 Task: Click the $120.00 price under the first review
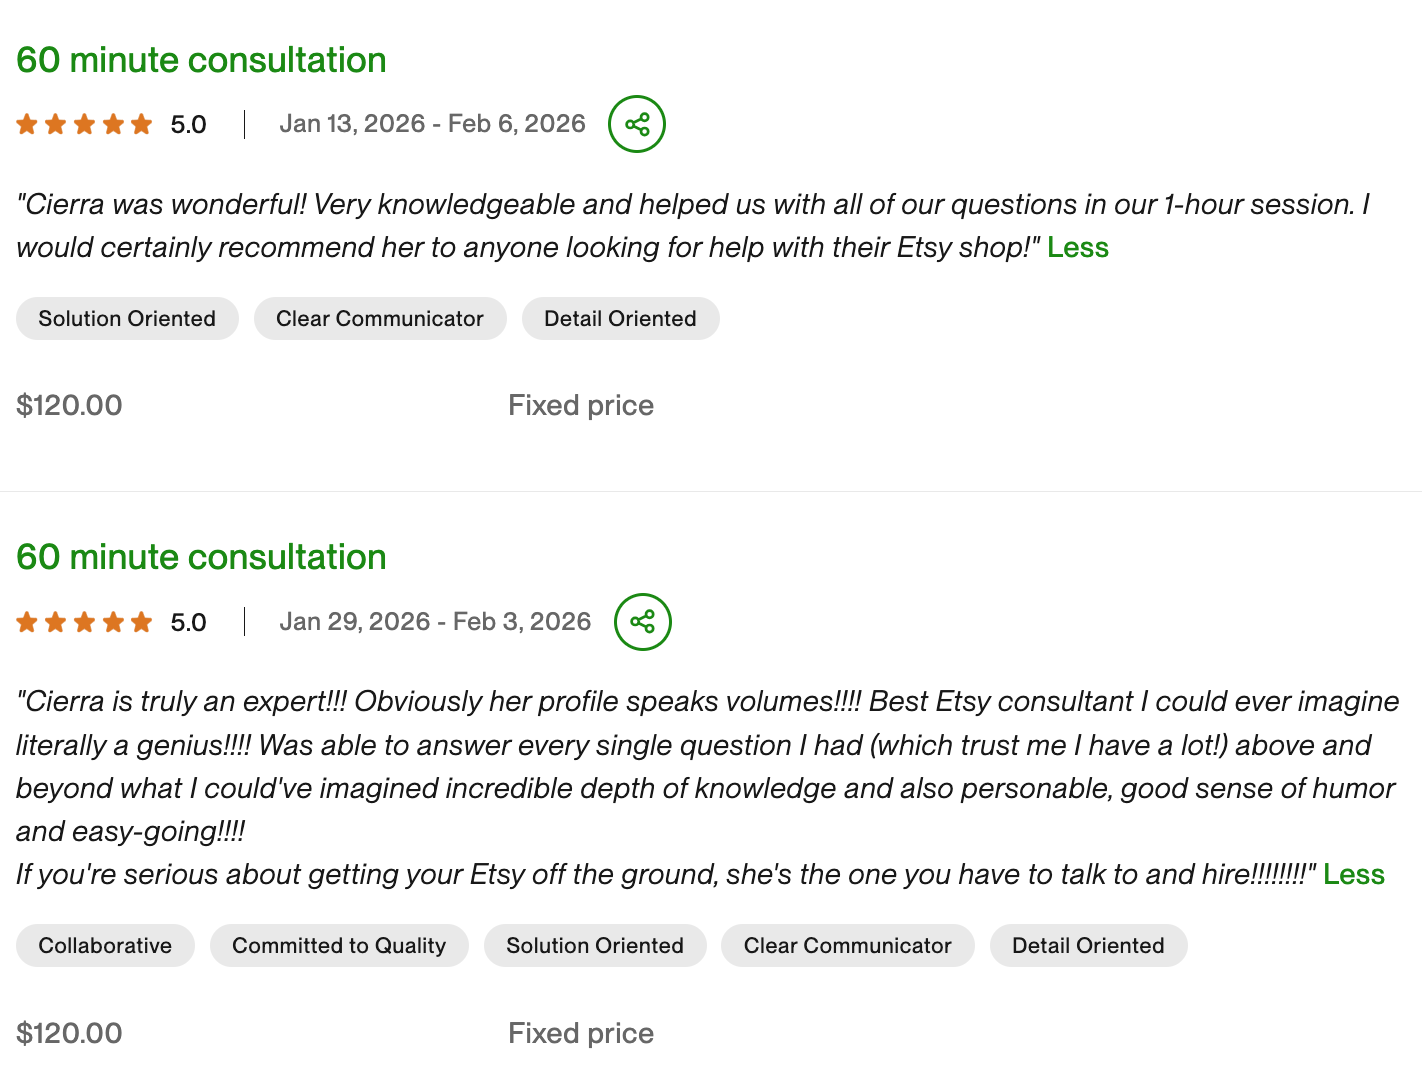69,405
